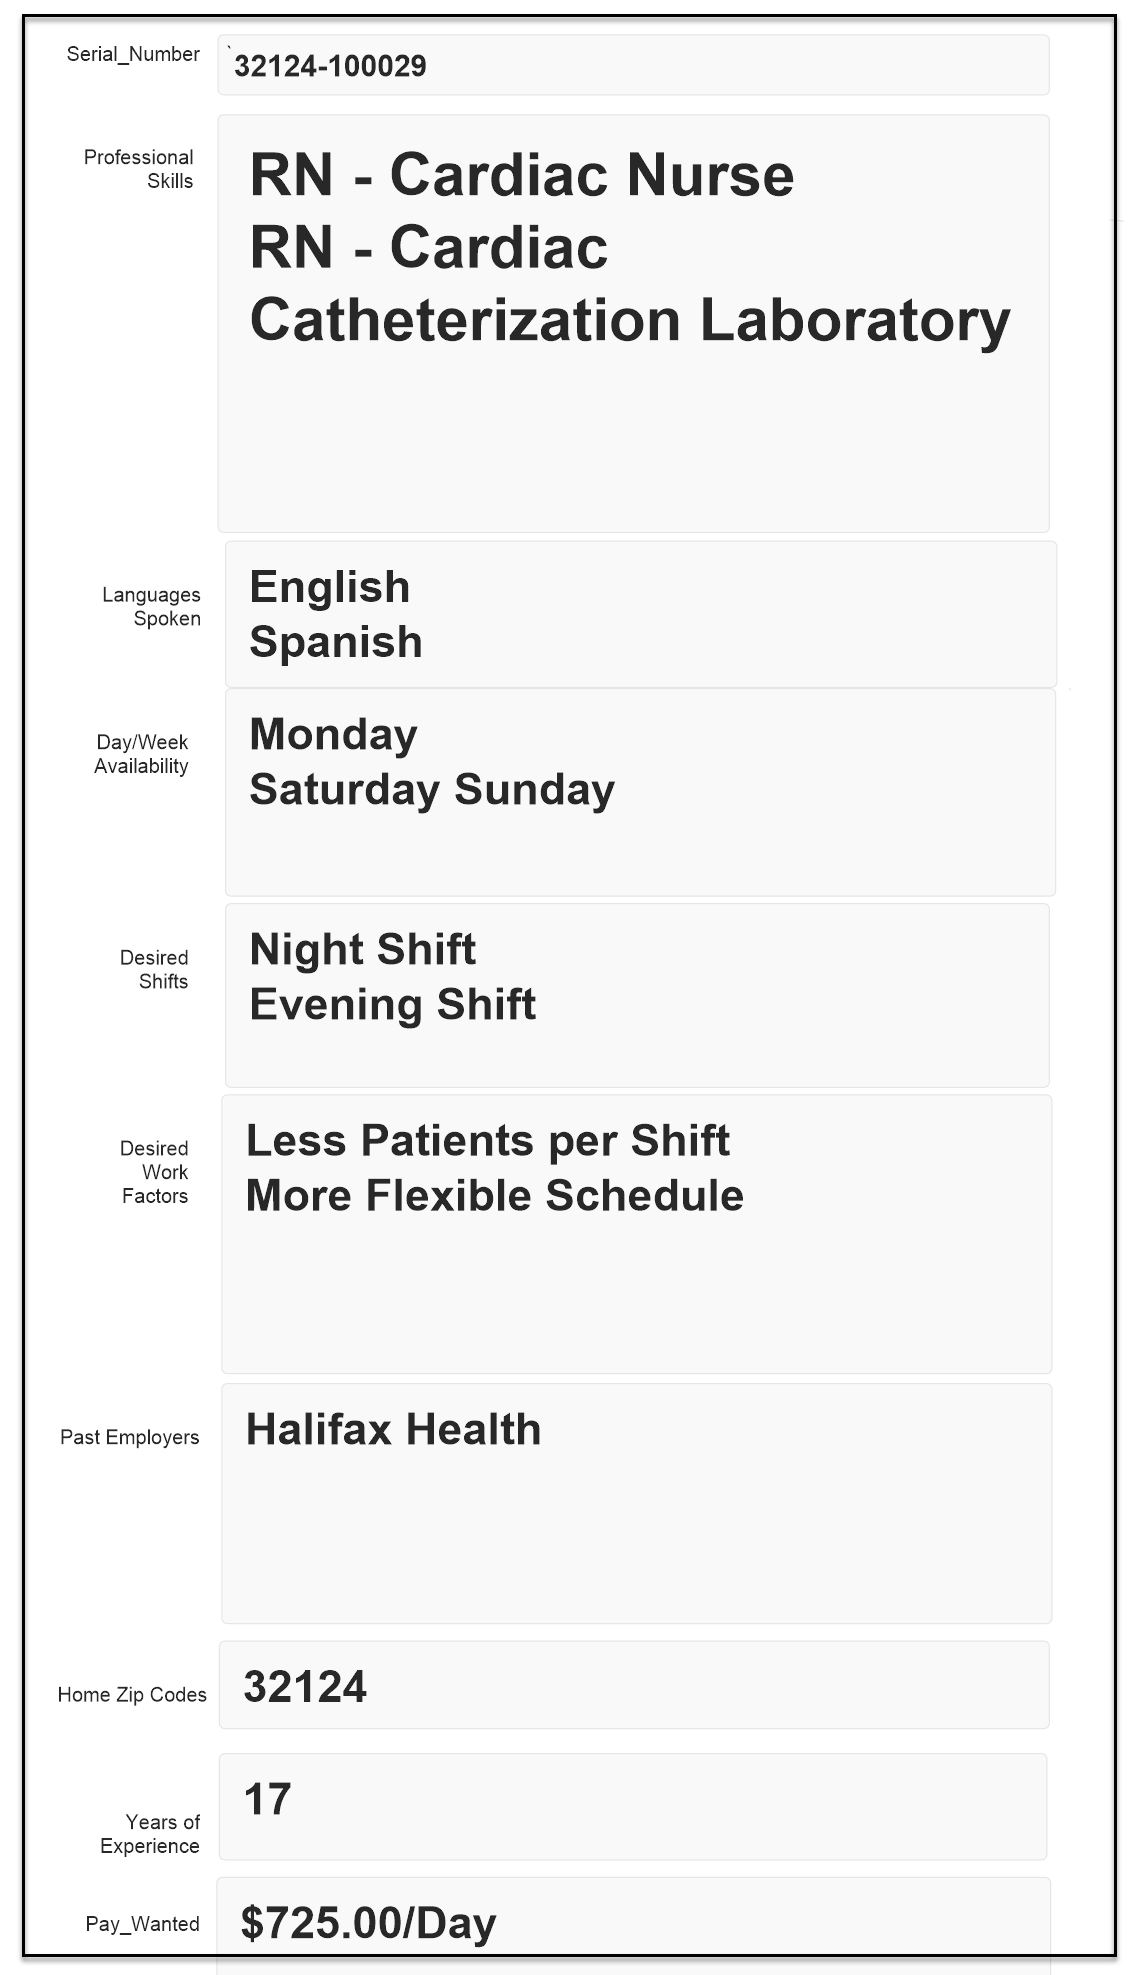Click the Serial_Number input field
Image resolution: width=1130 pixels, height=1975 pixels.
pyautogui.click(x=632, y=66)
